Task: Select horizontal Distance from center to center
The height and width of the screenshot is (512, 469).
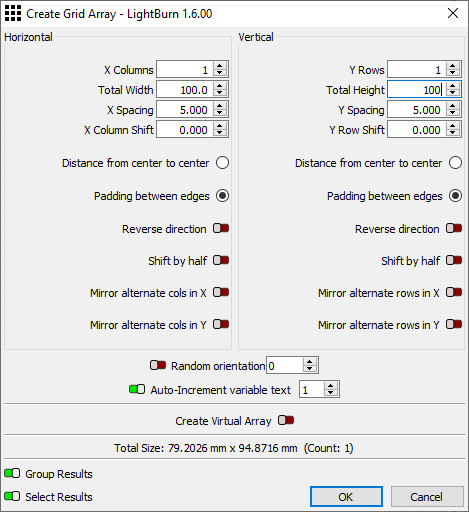Action: click(x=222, y=163)
